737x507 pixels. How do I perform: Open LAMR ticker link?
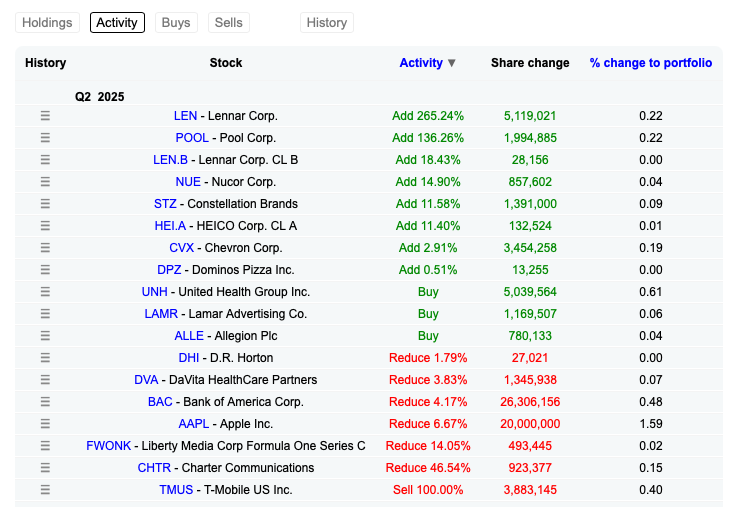click(161, 313)
